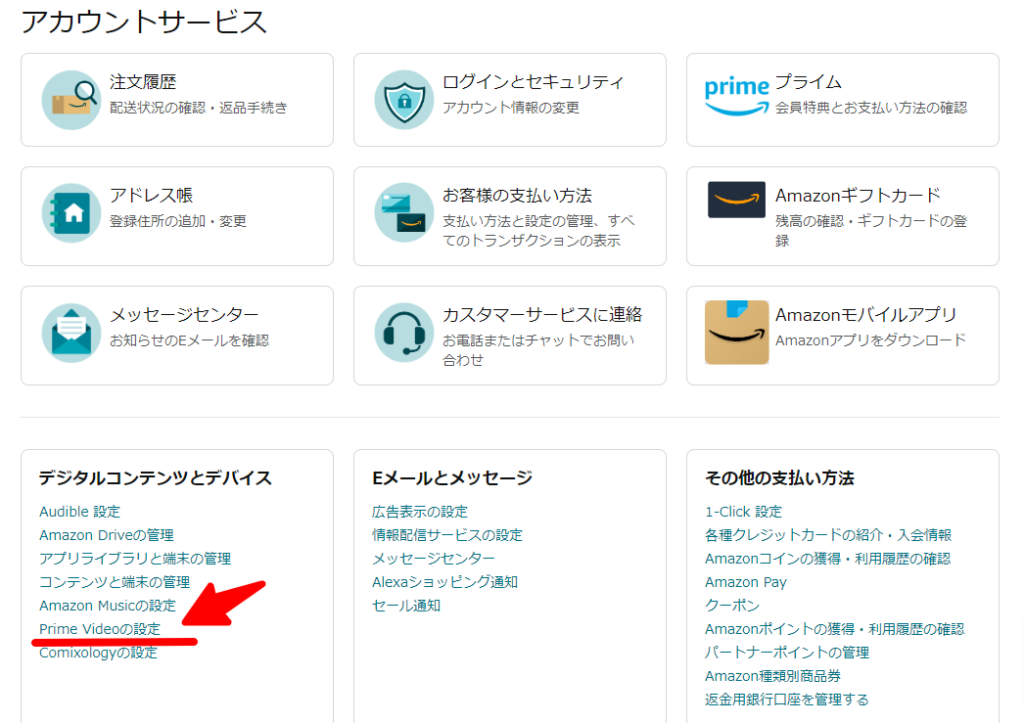
Task: Select Alexaショッピング通知 link
Action: (x=445, y=582)
